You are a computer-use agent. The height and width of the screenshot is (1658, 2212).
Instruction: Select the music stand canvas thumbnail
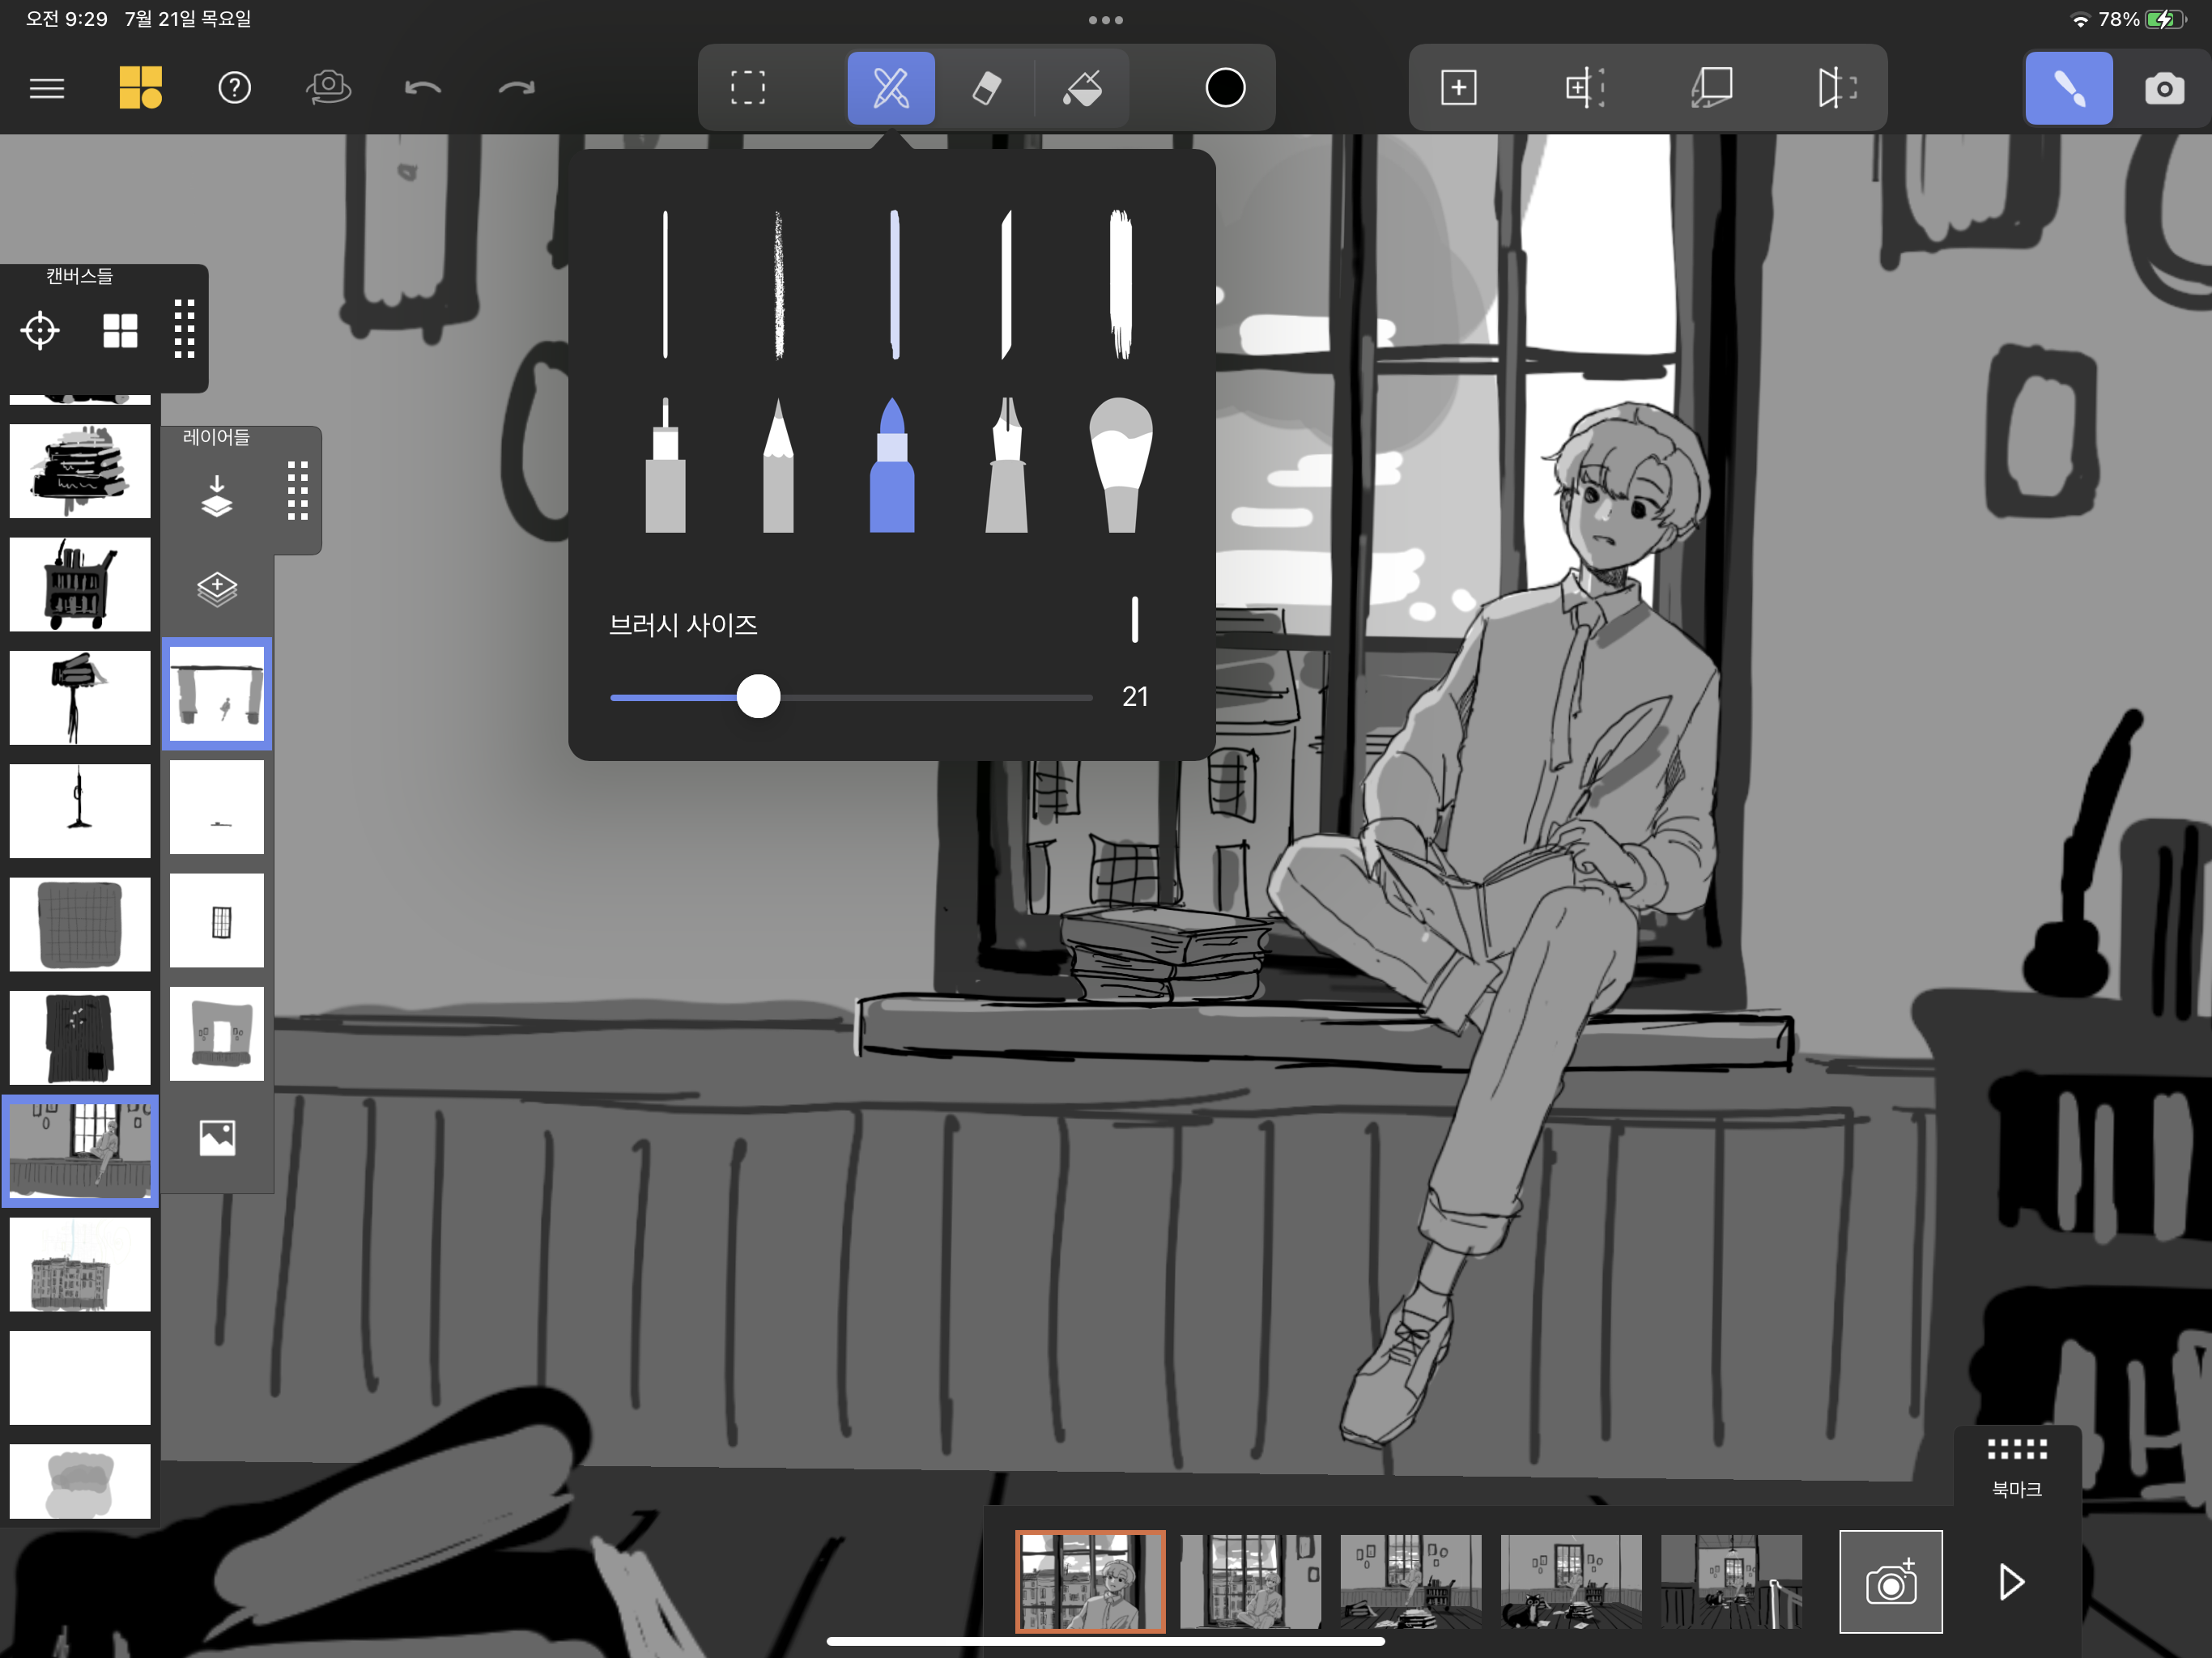pyautogui.click(x=80, y=697)
